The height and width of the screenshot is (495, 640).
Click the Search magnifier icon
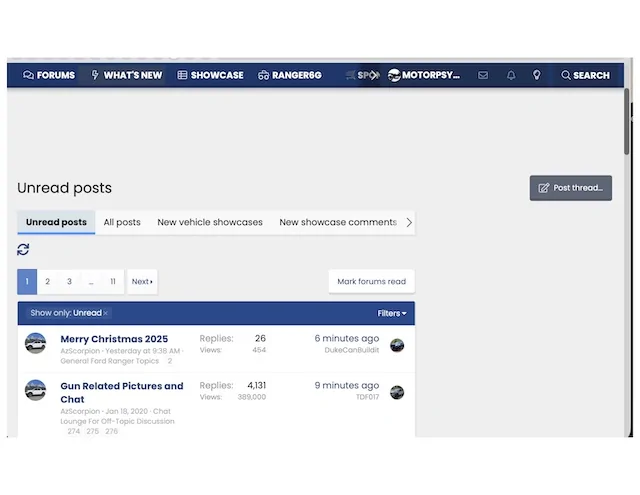tap(565, 75)
